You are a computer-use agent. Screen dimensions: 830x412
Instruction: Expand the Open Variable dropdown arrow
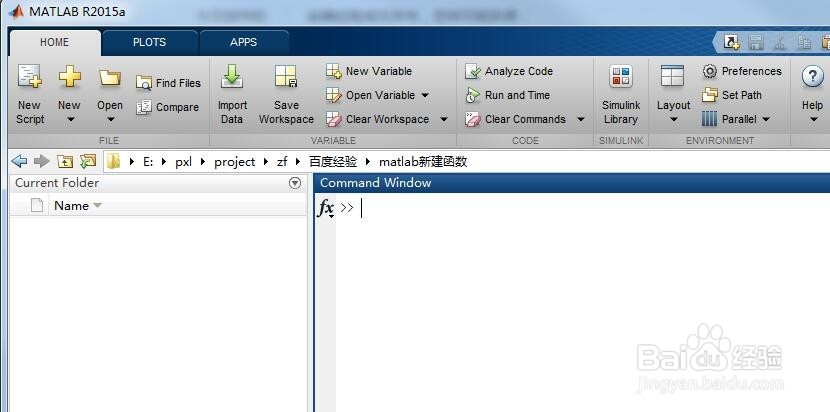point(425,95)
